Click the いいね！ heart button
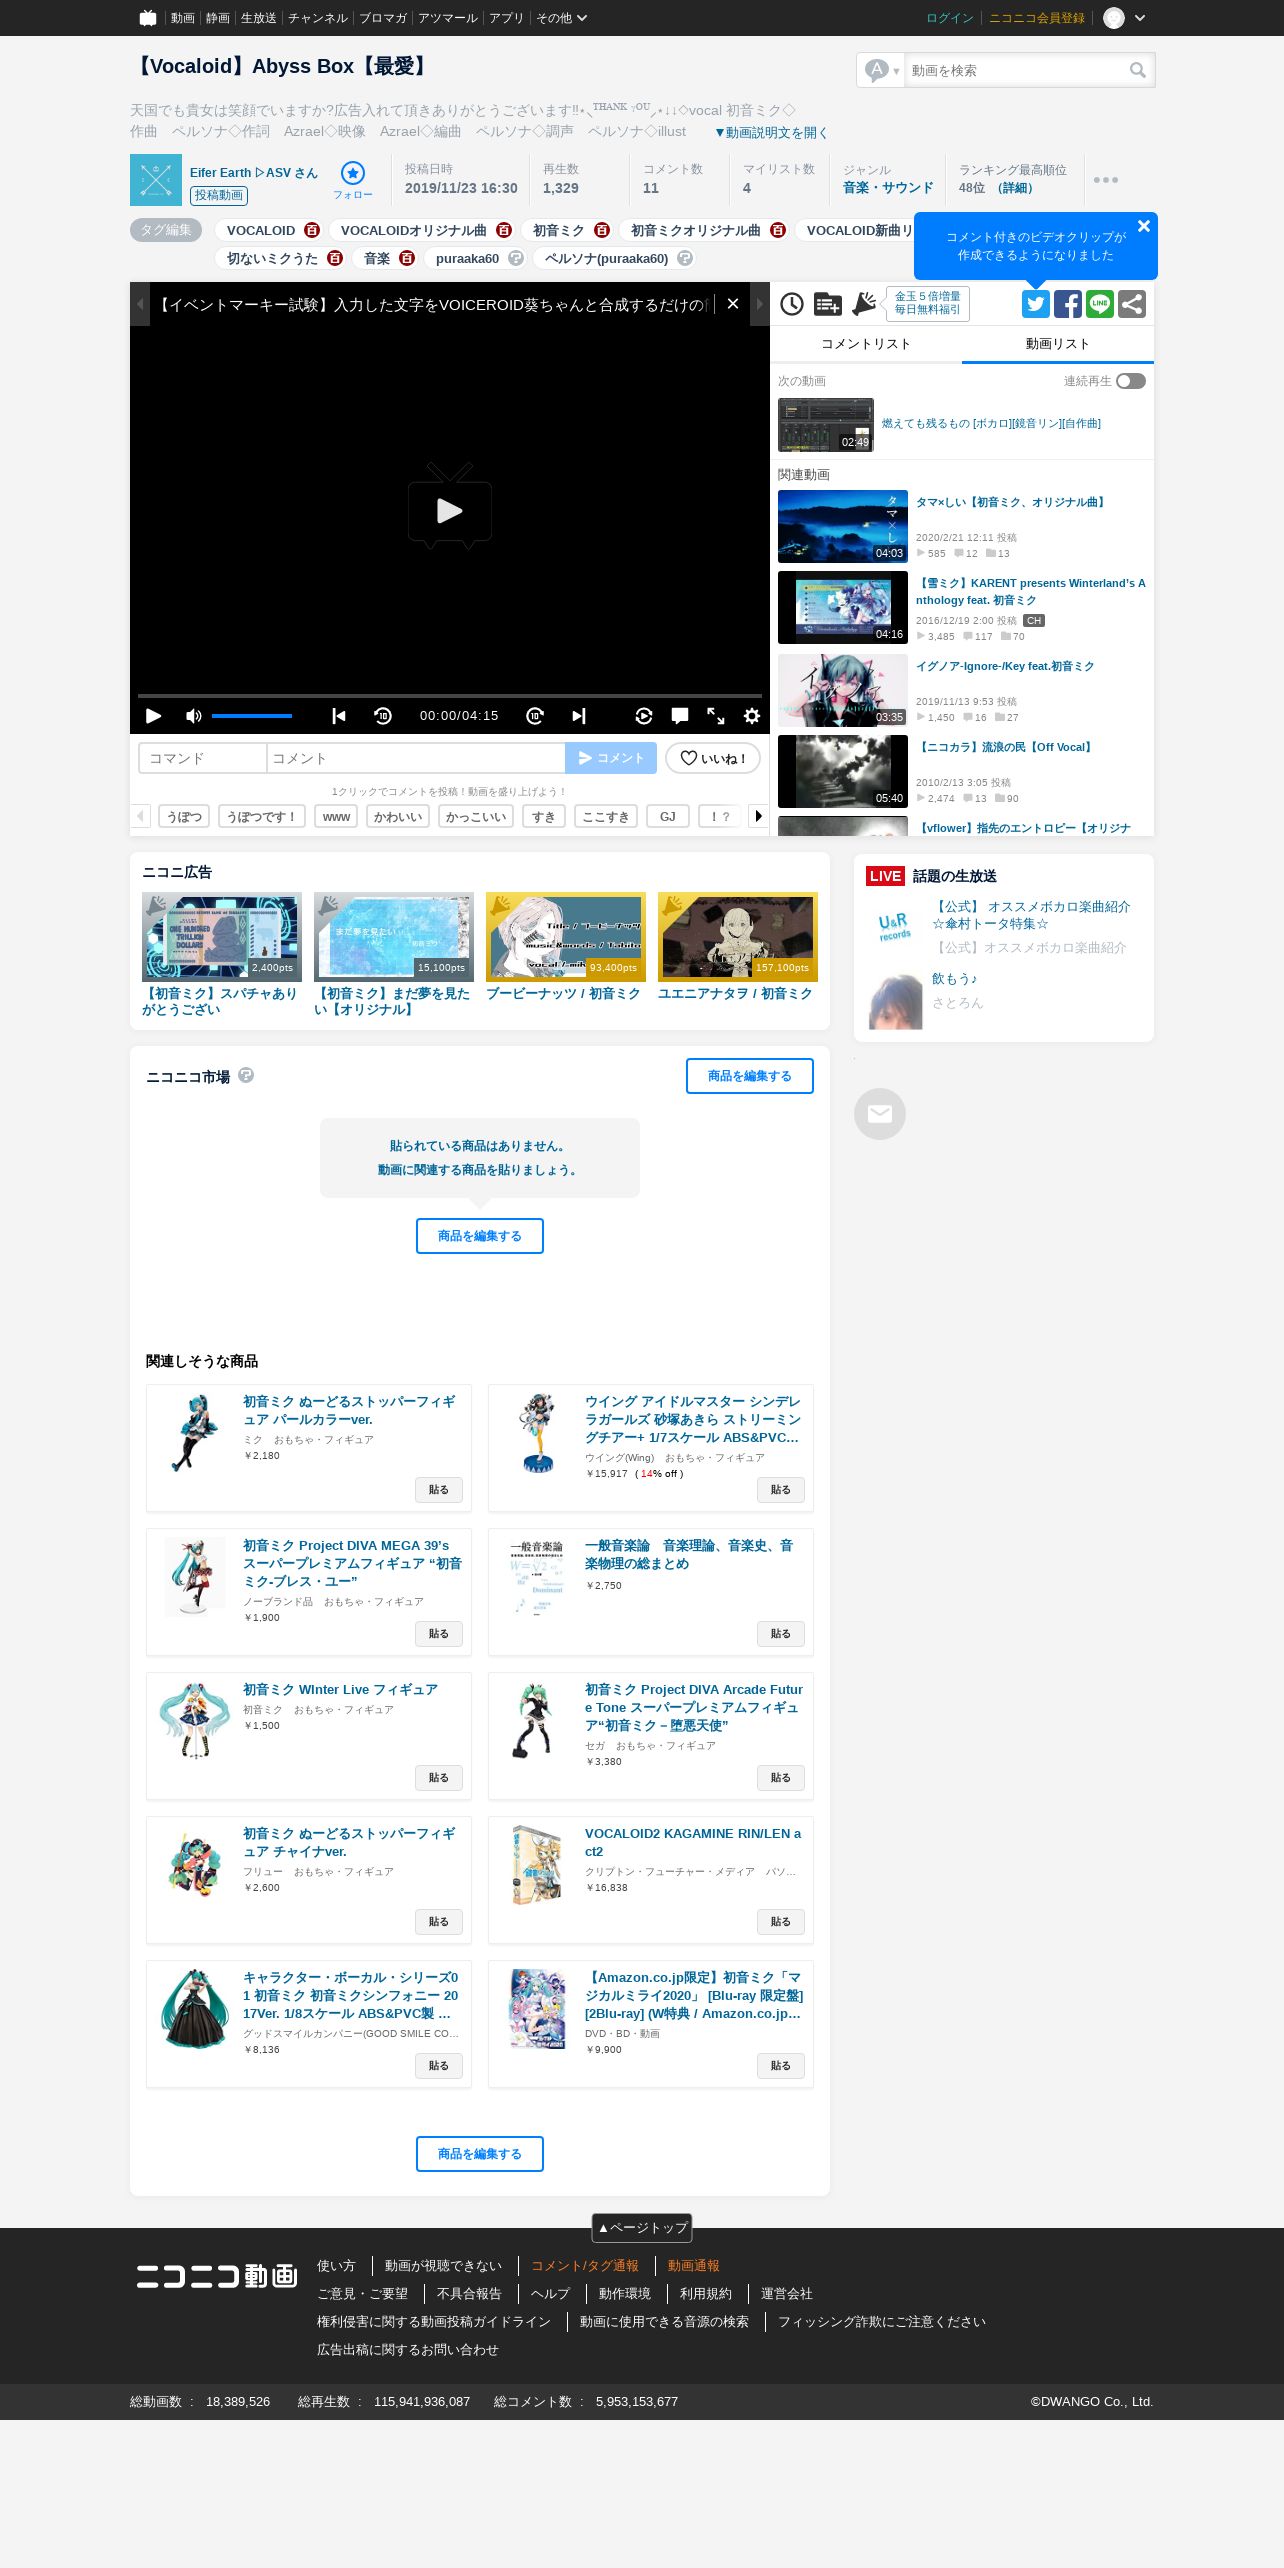This screenshot has height=2568, width=1284. (713, 758)
